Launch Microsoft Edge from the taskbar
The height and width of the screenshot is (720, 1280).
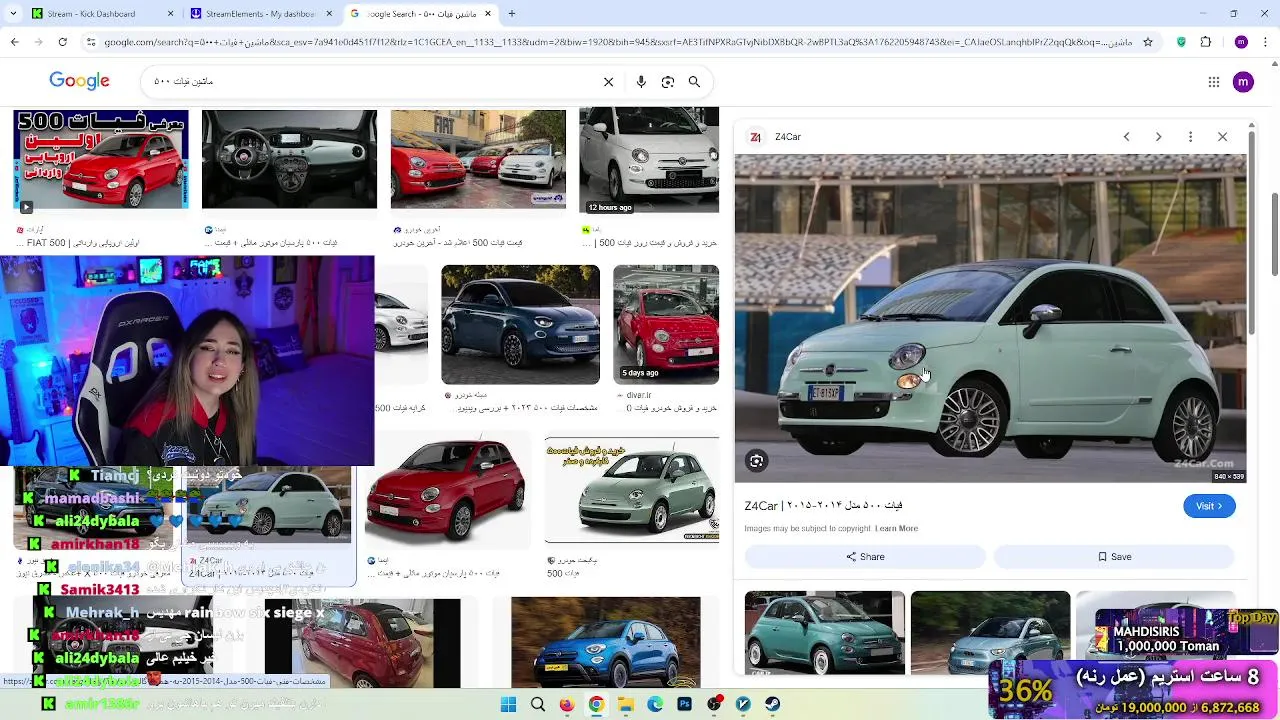tap(655, 704)
